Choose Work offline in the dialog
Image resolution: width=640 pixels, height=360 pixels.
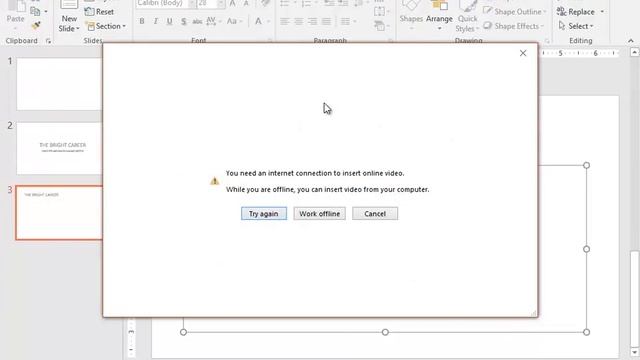pyautogui.click(x=319, y=213)
